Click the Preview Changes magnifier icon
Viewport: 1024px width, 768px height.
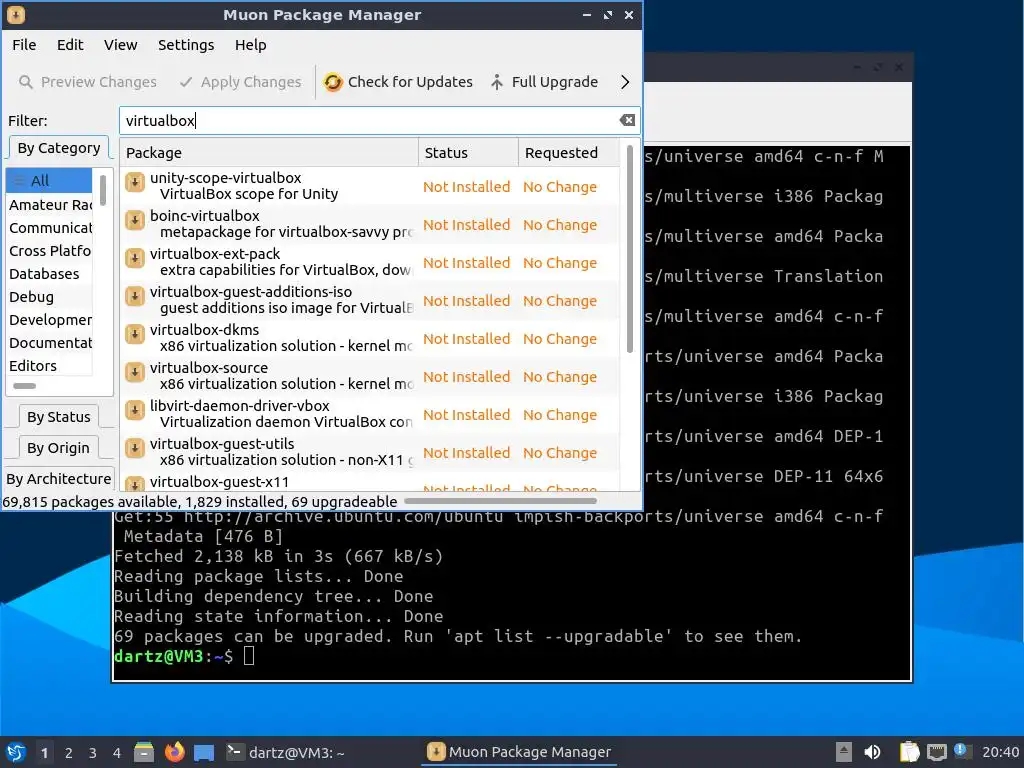pos(25,82)
